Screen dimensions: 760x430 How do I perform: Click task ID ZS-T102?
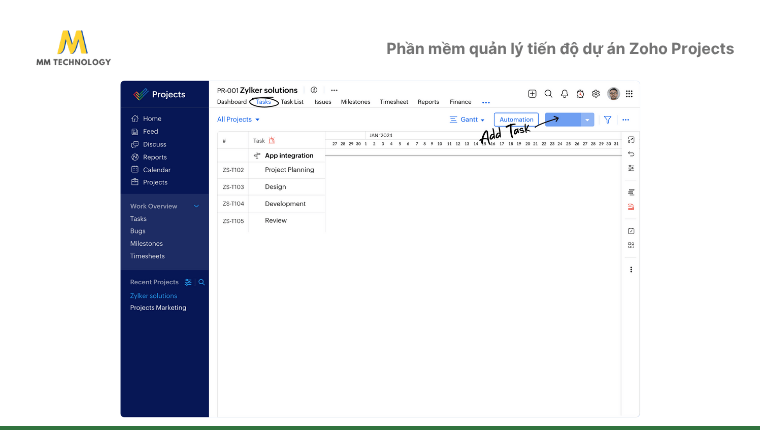(x=233, y=170)
